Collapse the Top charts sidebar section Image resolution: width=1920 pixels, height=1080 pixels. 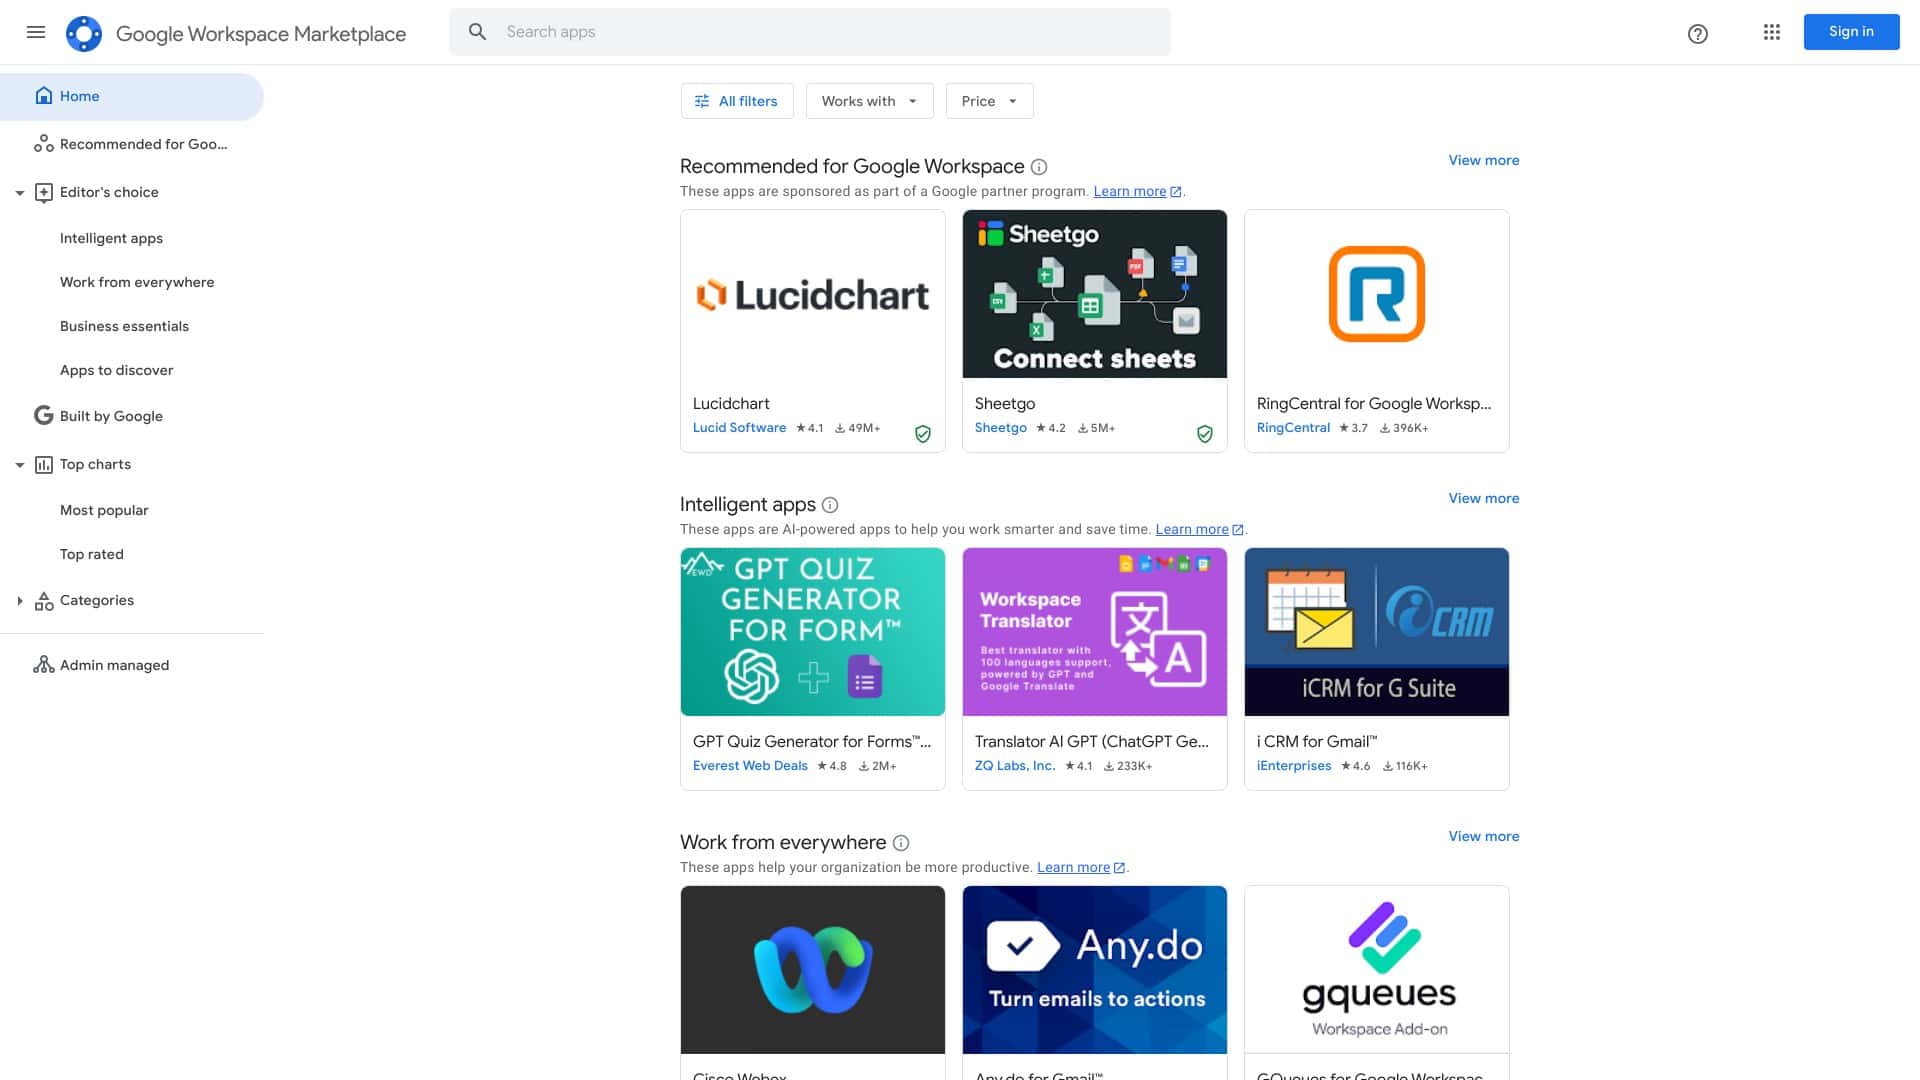tap(20, 465)
